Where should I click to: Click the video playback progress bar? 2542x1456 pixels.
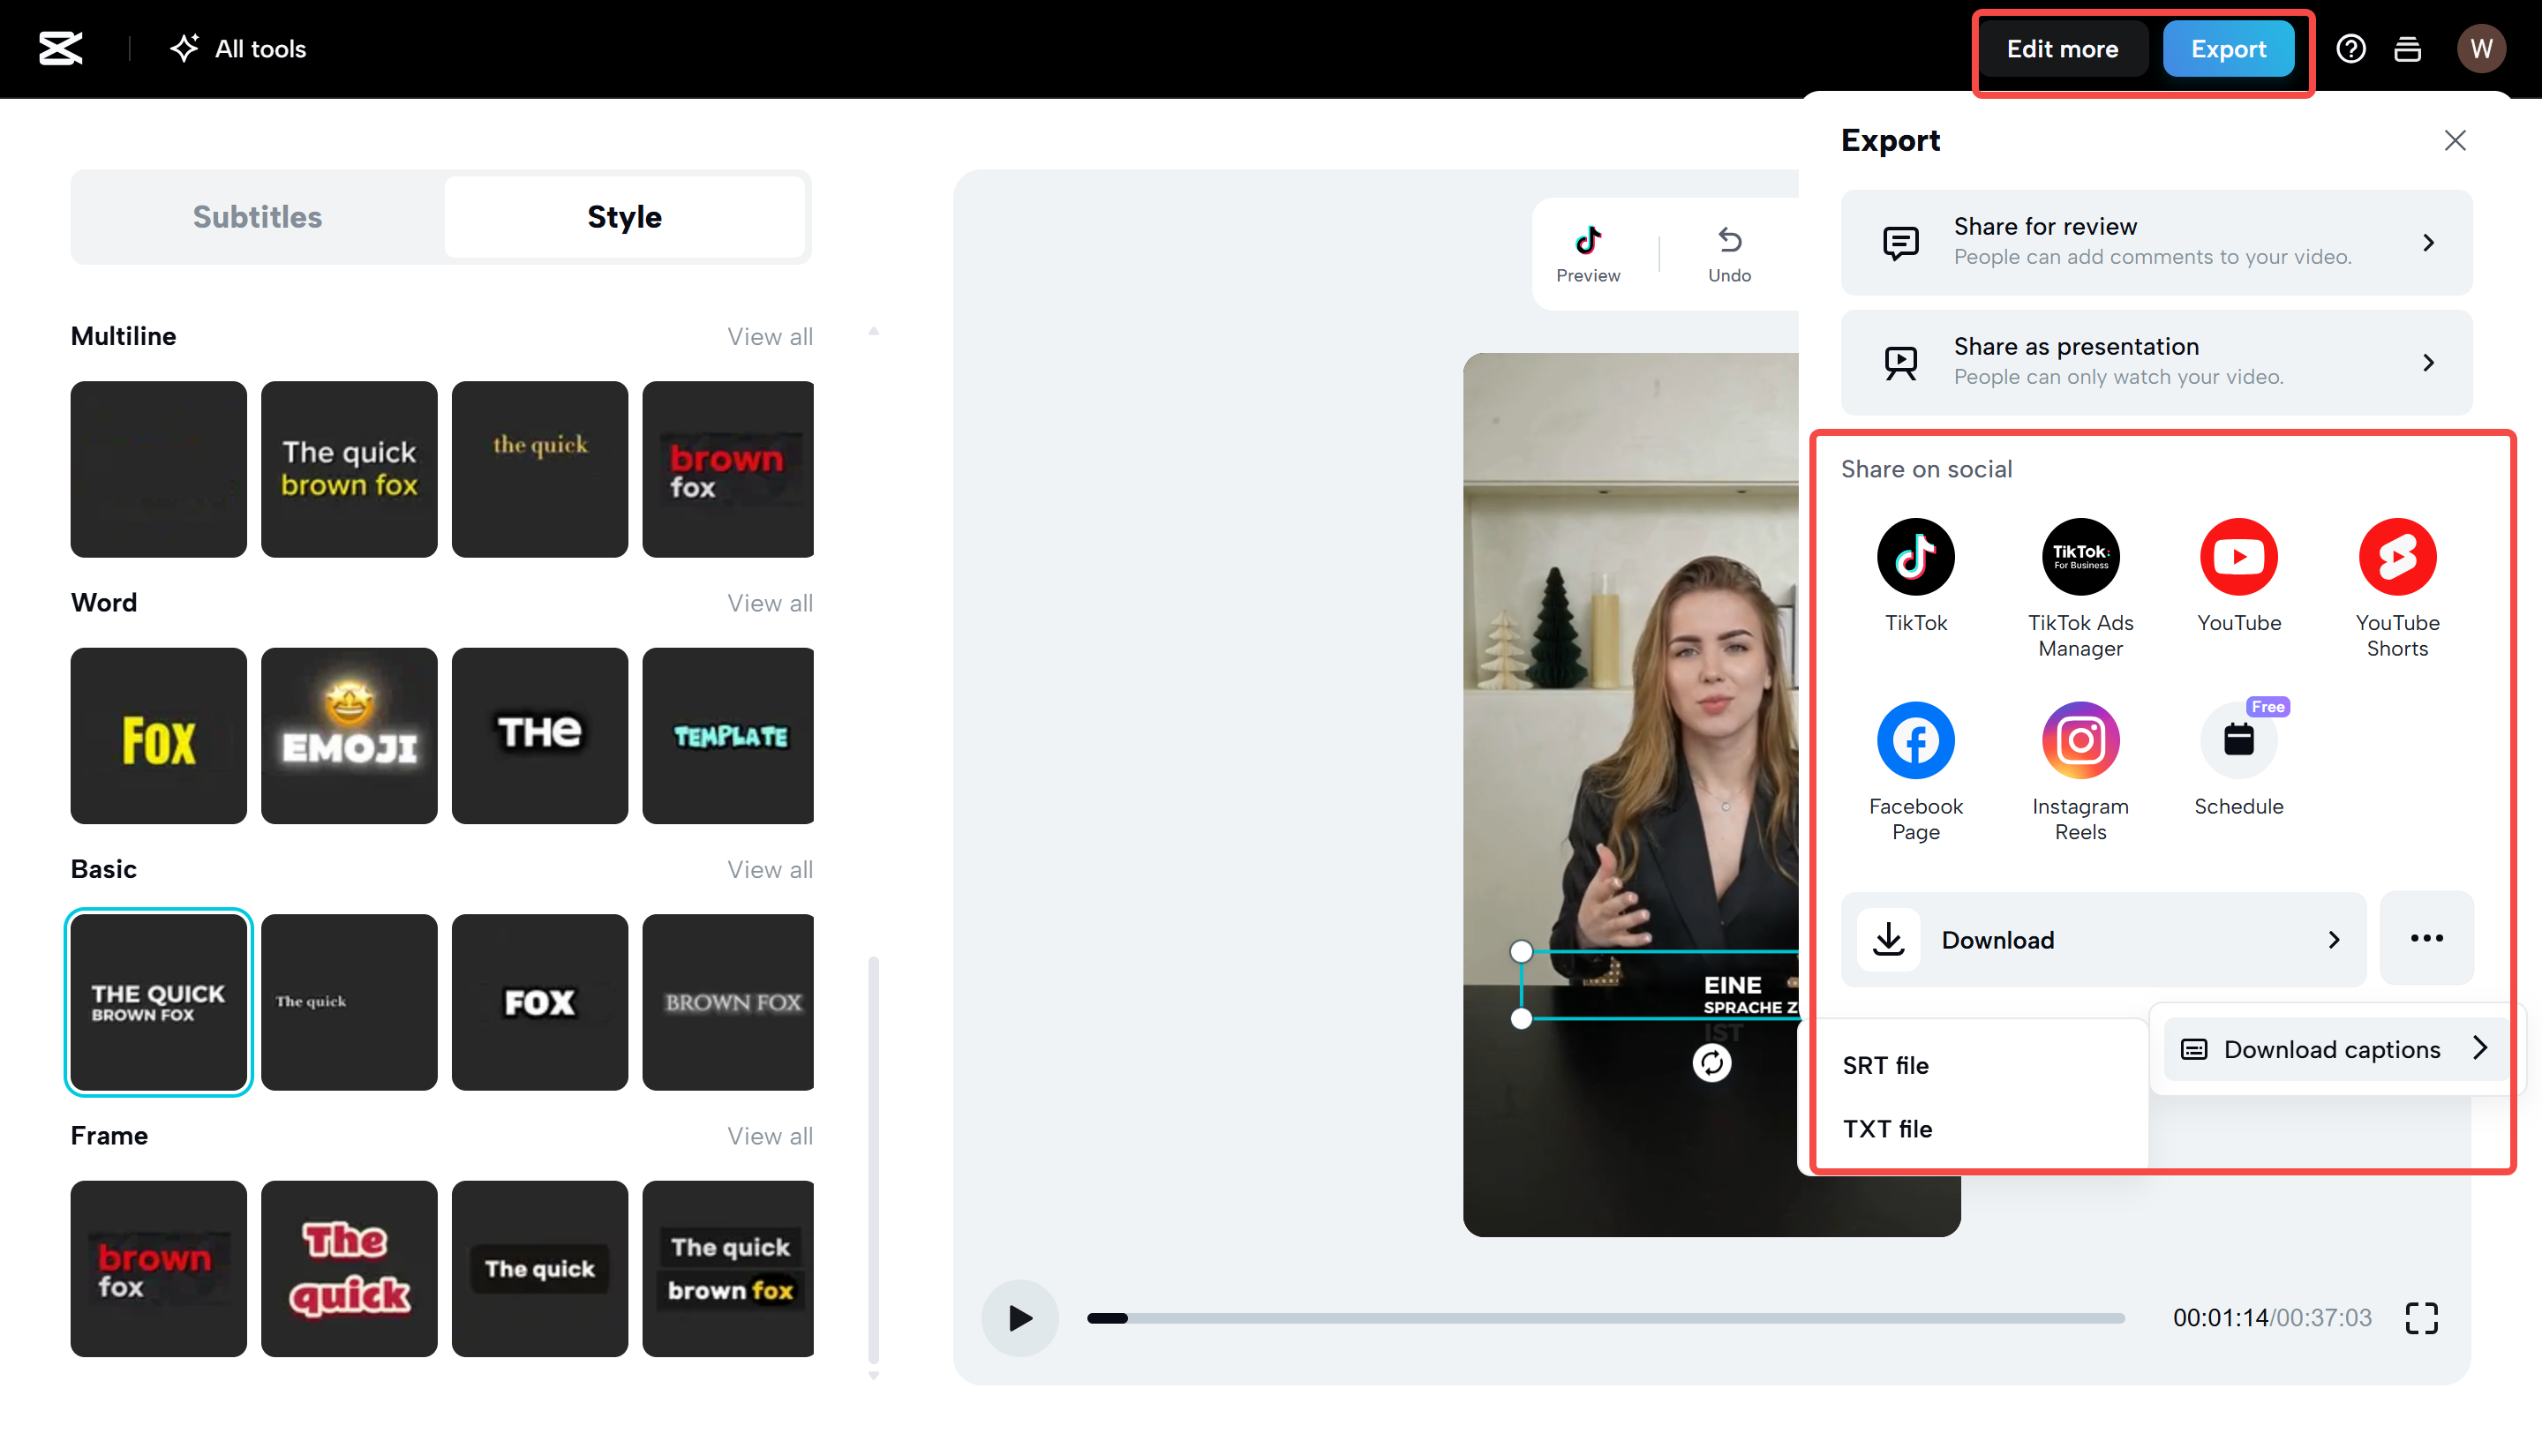click(x=1600, y=1318)
